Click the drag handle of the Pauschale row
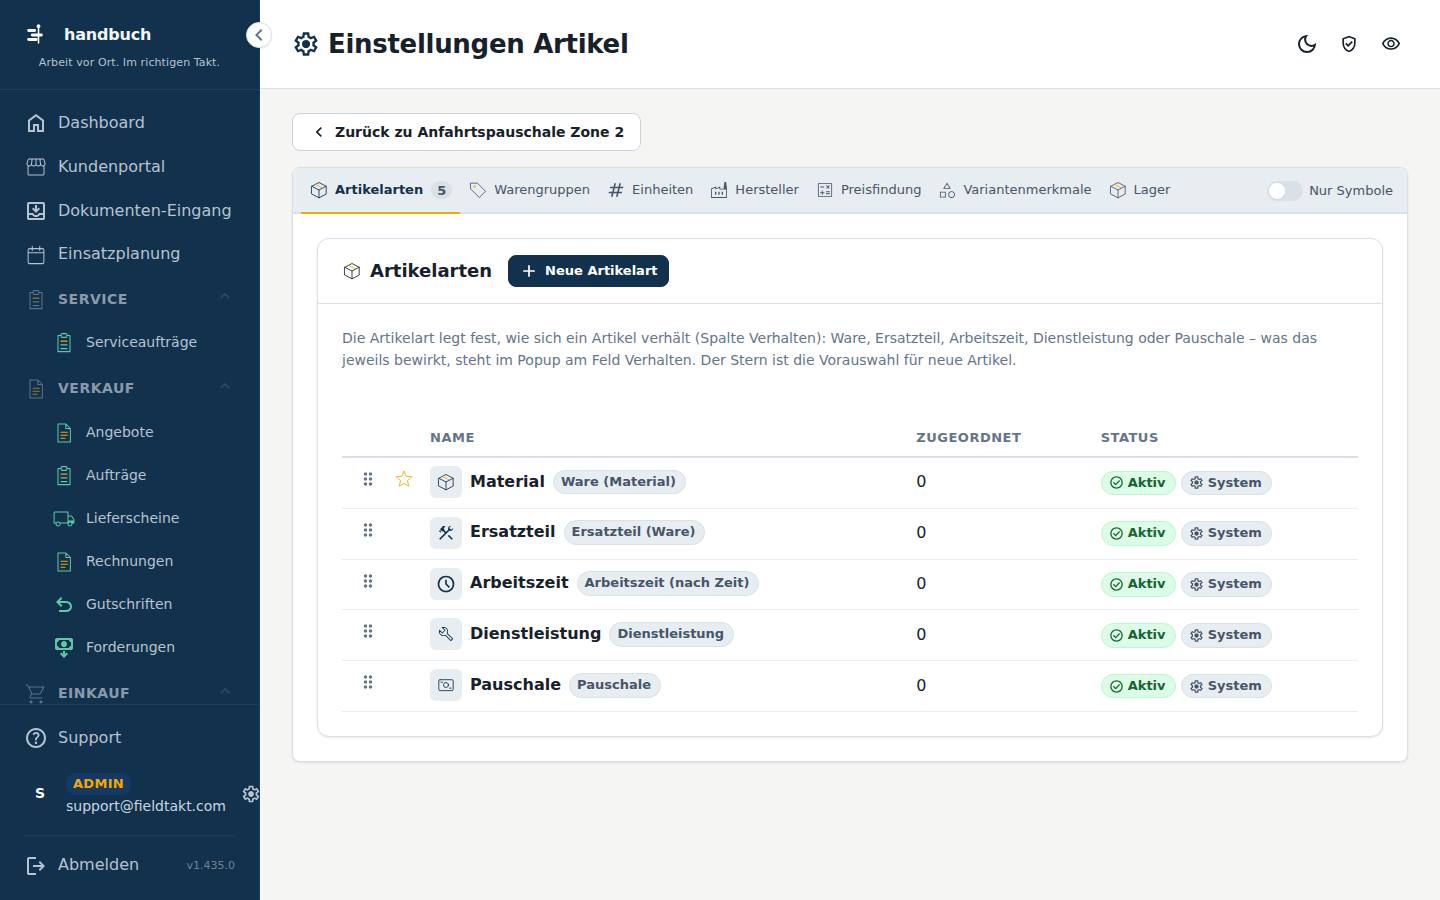Viewport: 1440px width, 900px height. click(x=368, y=682)
